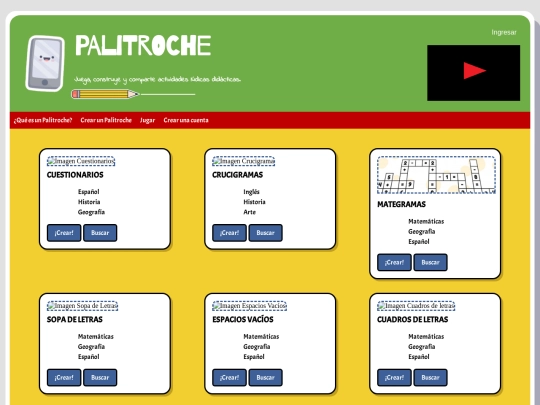Click Buscar in the Crucigramas card
Image resolution: width=540 pixels, height=405 pixels.
pos(266,233)
